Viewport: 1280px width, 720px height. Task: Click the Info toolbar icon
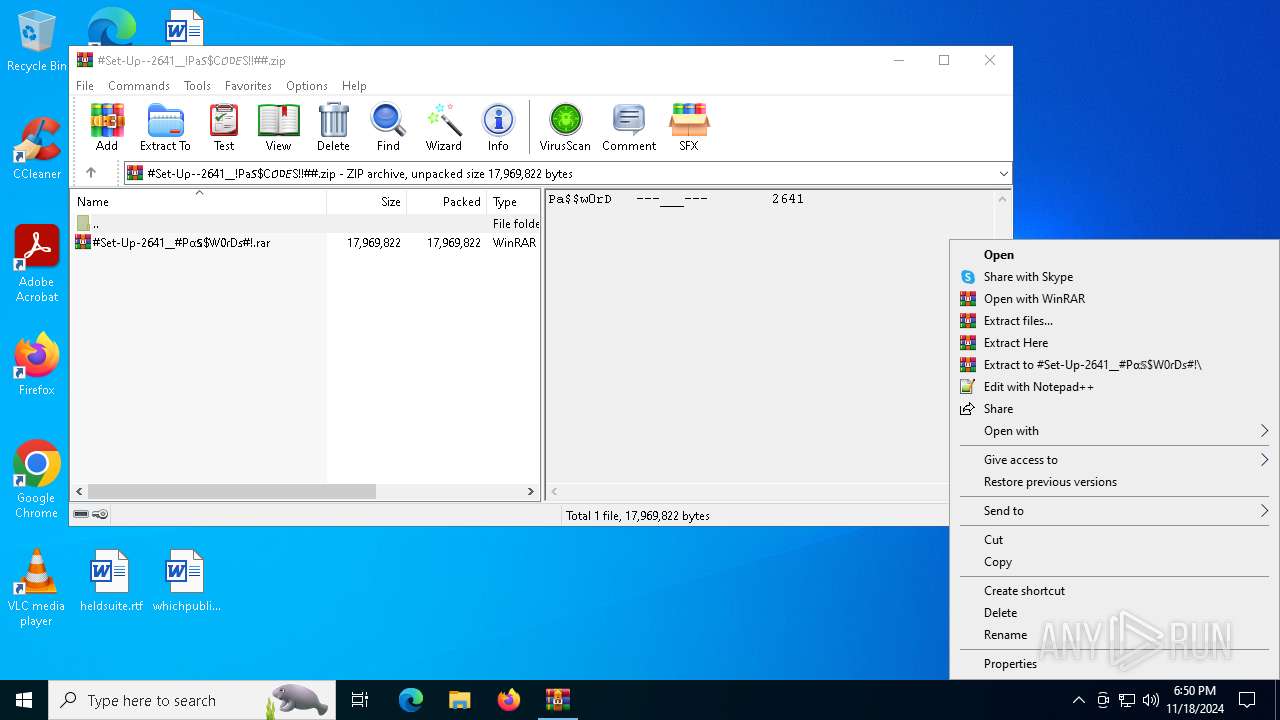tap(498, 127)
